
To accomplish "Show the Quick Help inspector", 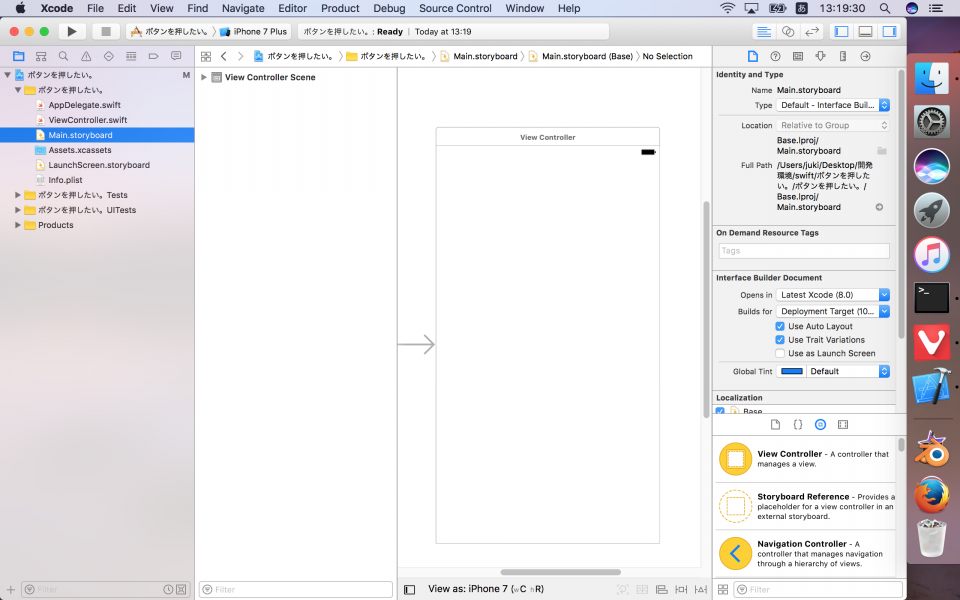I will click(775, 57).
